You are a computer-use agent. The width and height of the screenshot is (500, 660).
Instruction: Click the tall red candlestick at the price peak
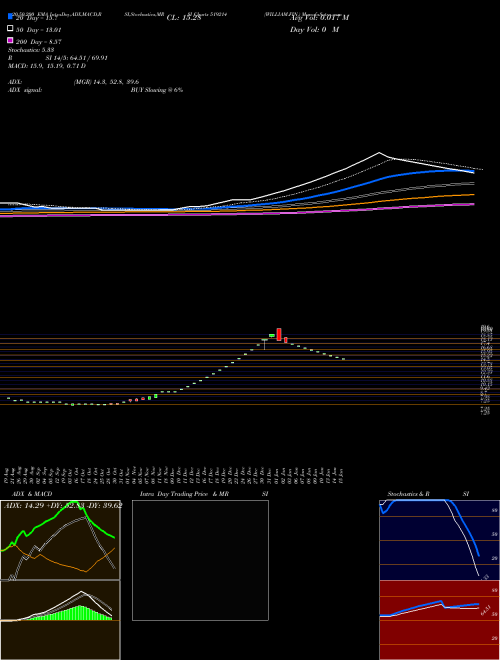tap(279, 334)
